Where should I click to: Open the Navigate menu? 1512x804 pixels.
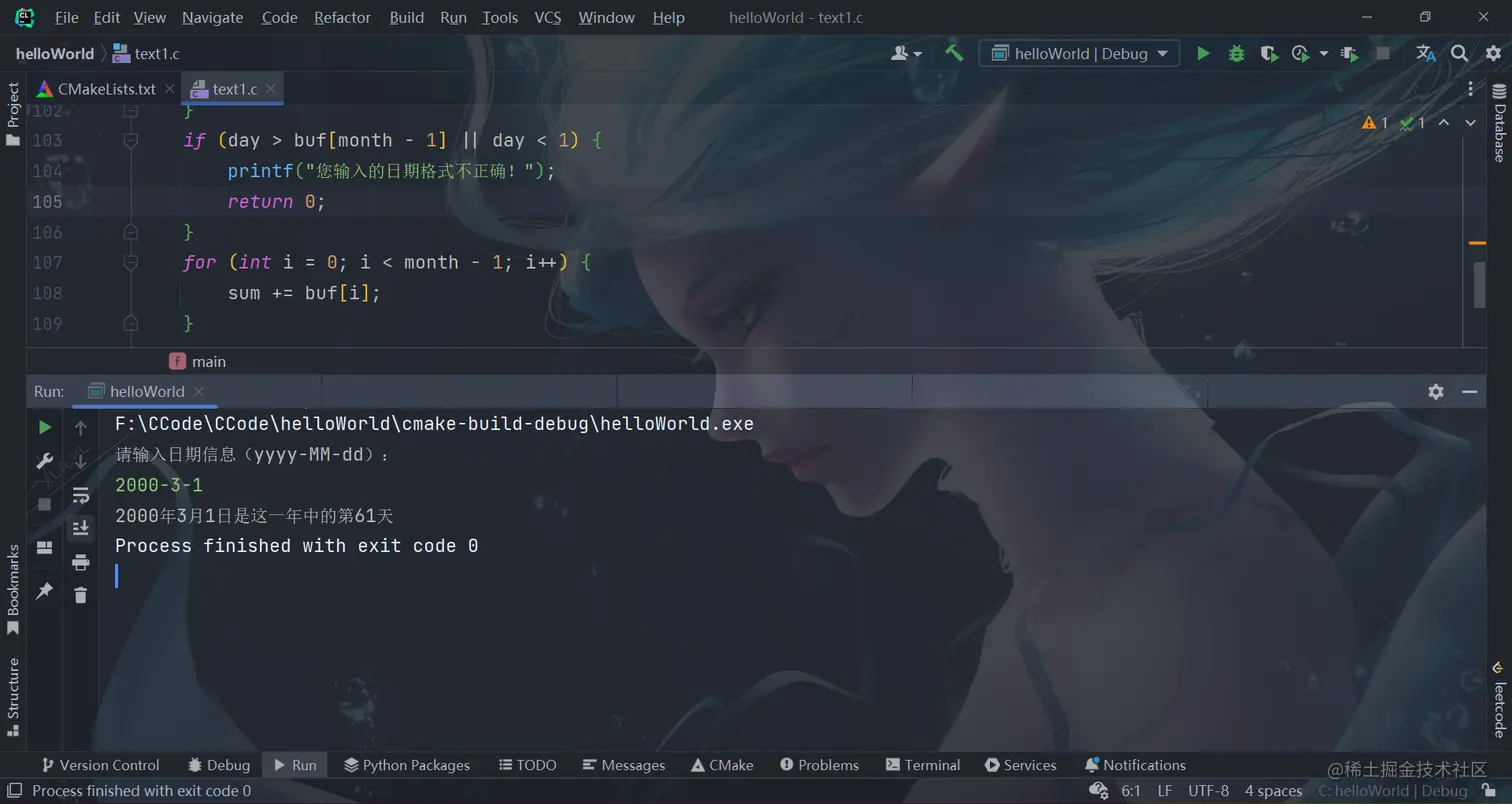pos(212,17)
